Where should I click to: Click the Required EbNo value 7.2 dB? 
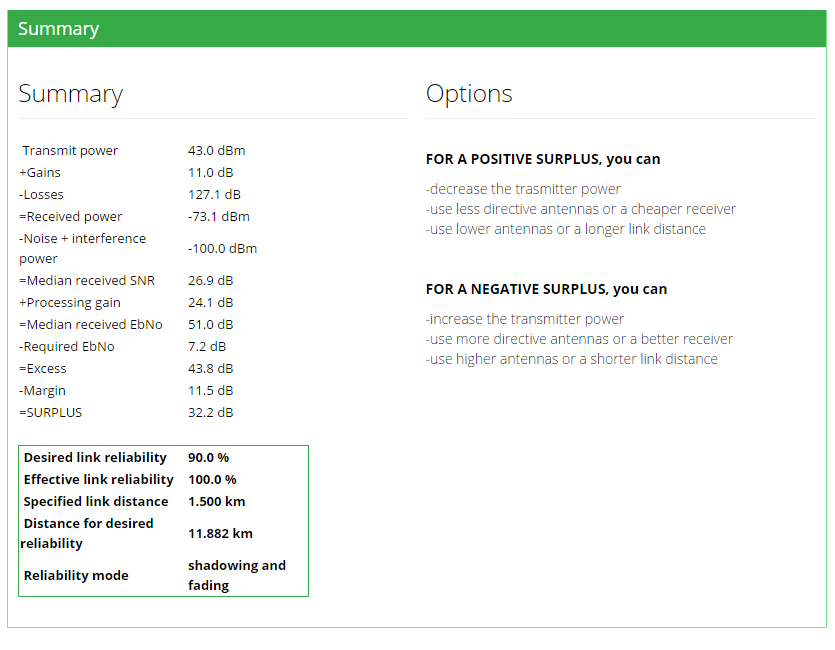pyautogui.click(x=207, y=347)
